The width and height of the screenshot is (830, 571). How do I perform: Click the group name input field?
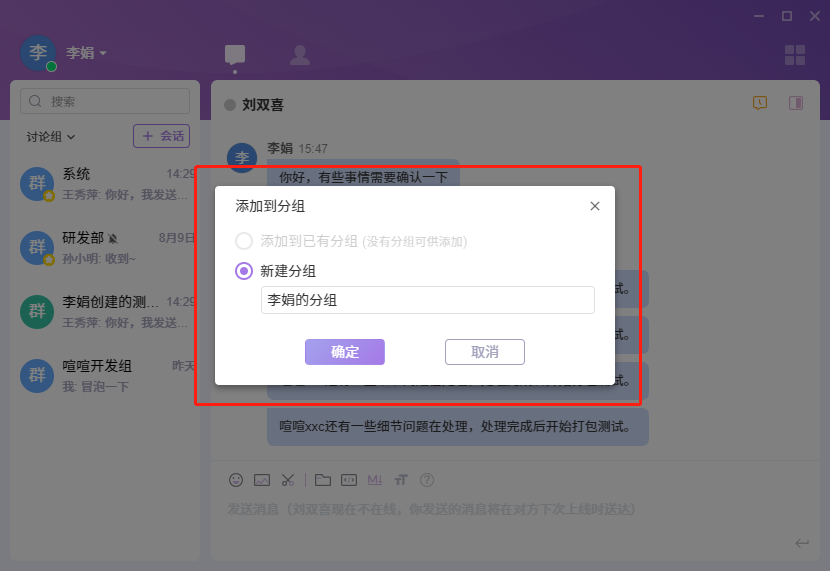[x=427, y=300]
